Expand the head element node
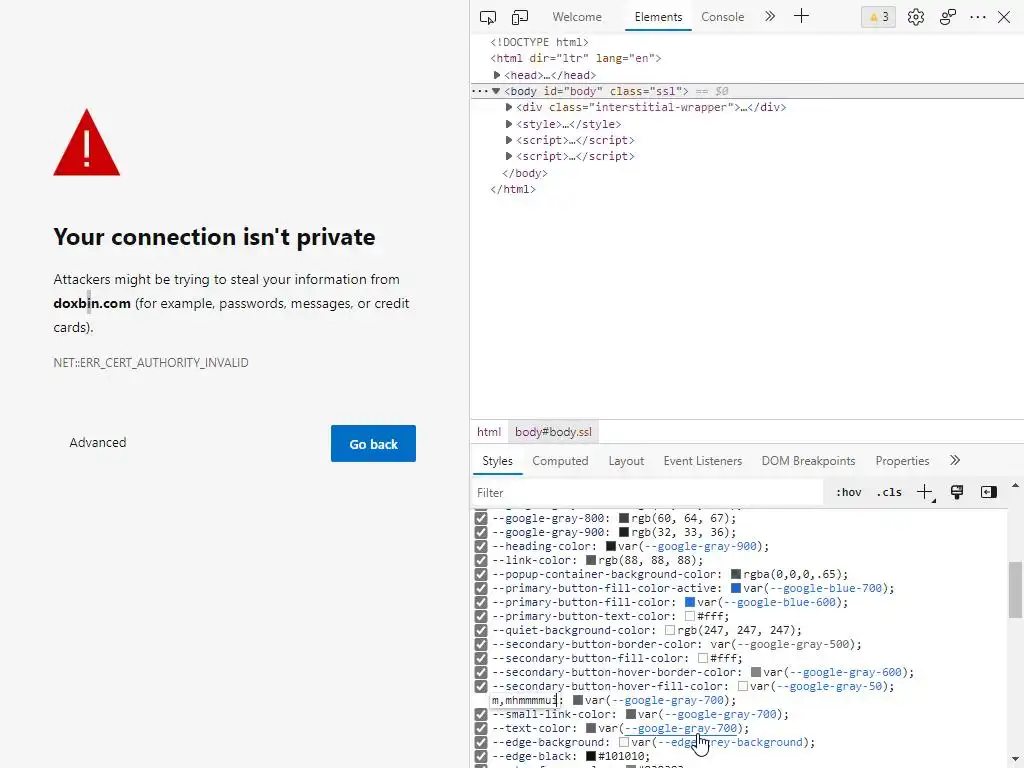Viewport: 1024px width, 768px height. (x=497, y=75)
